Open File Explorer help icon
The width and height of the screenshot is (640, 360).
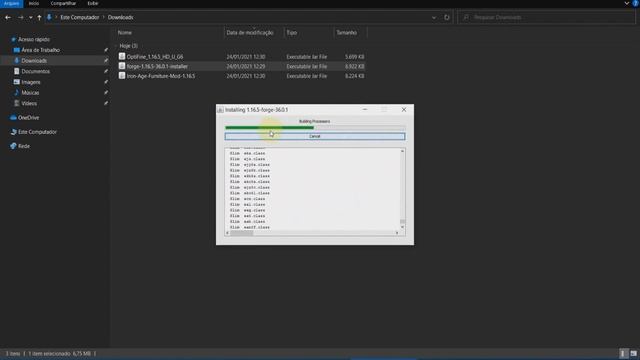point(636,3)
